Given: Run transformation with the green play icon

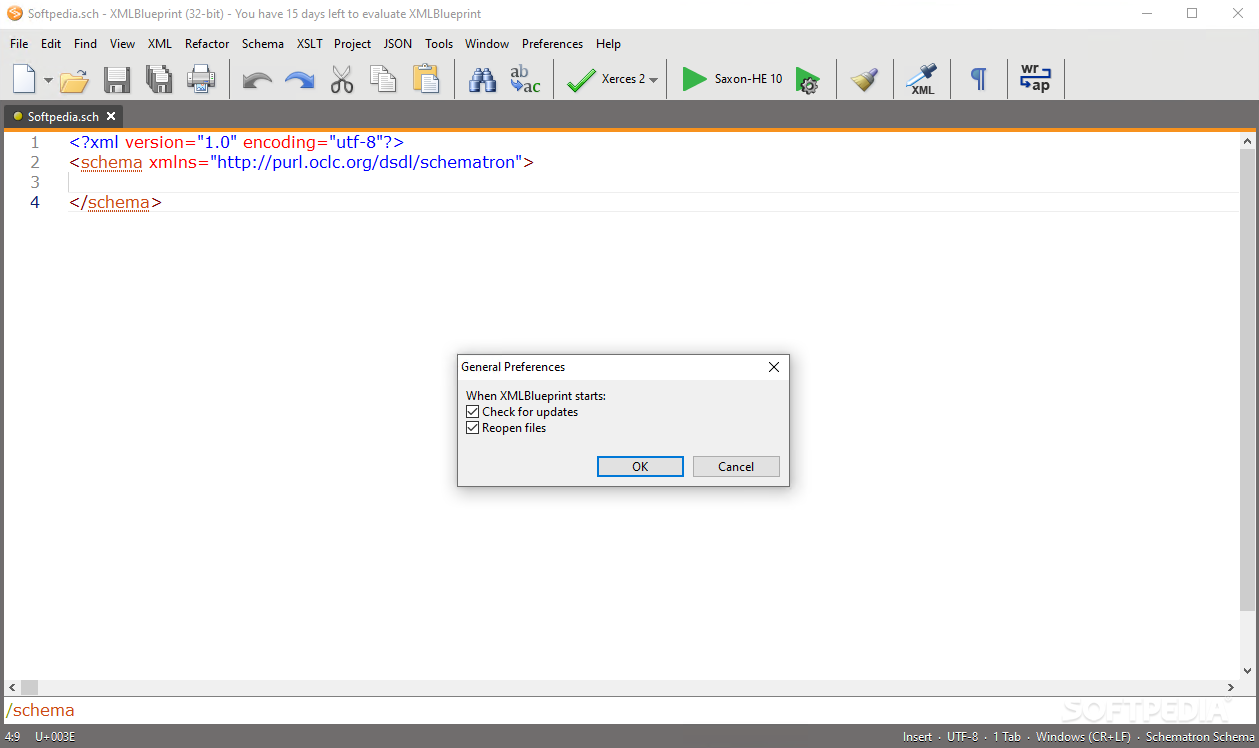Looking at the screenshot, I should point(694,79).
